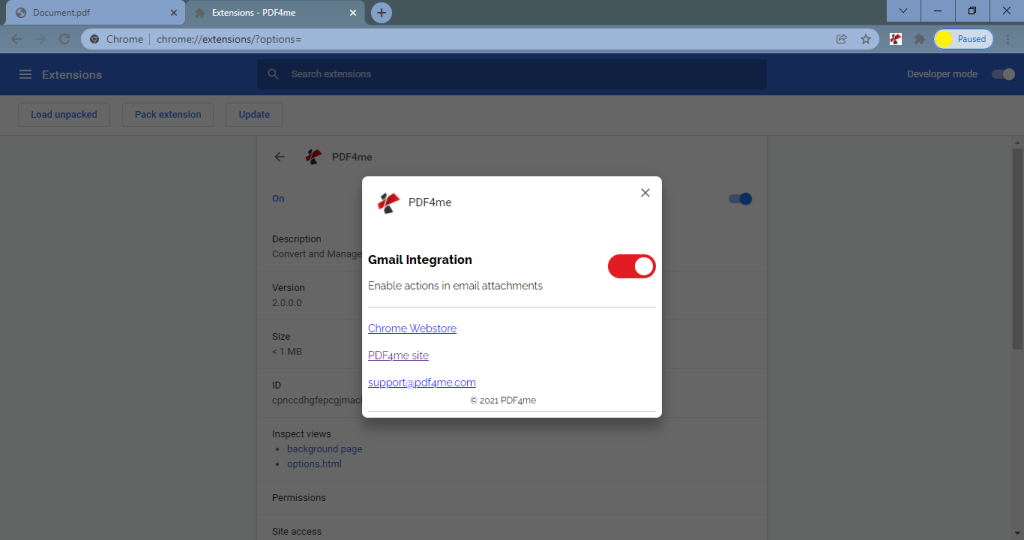Open the Extensions puzzle icon menu

920,39
